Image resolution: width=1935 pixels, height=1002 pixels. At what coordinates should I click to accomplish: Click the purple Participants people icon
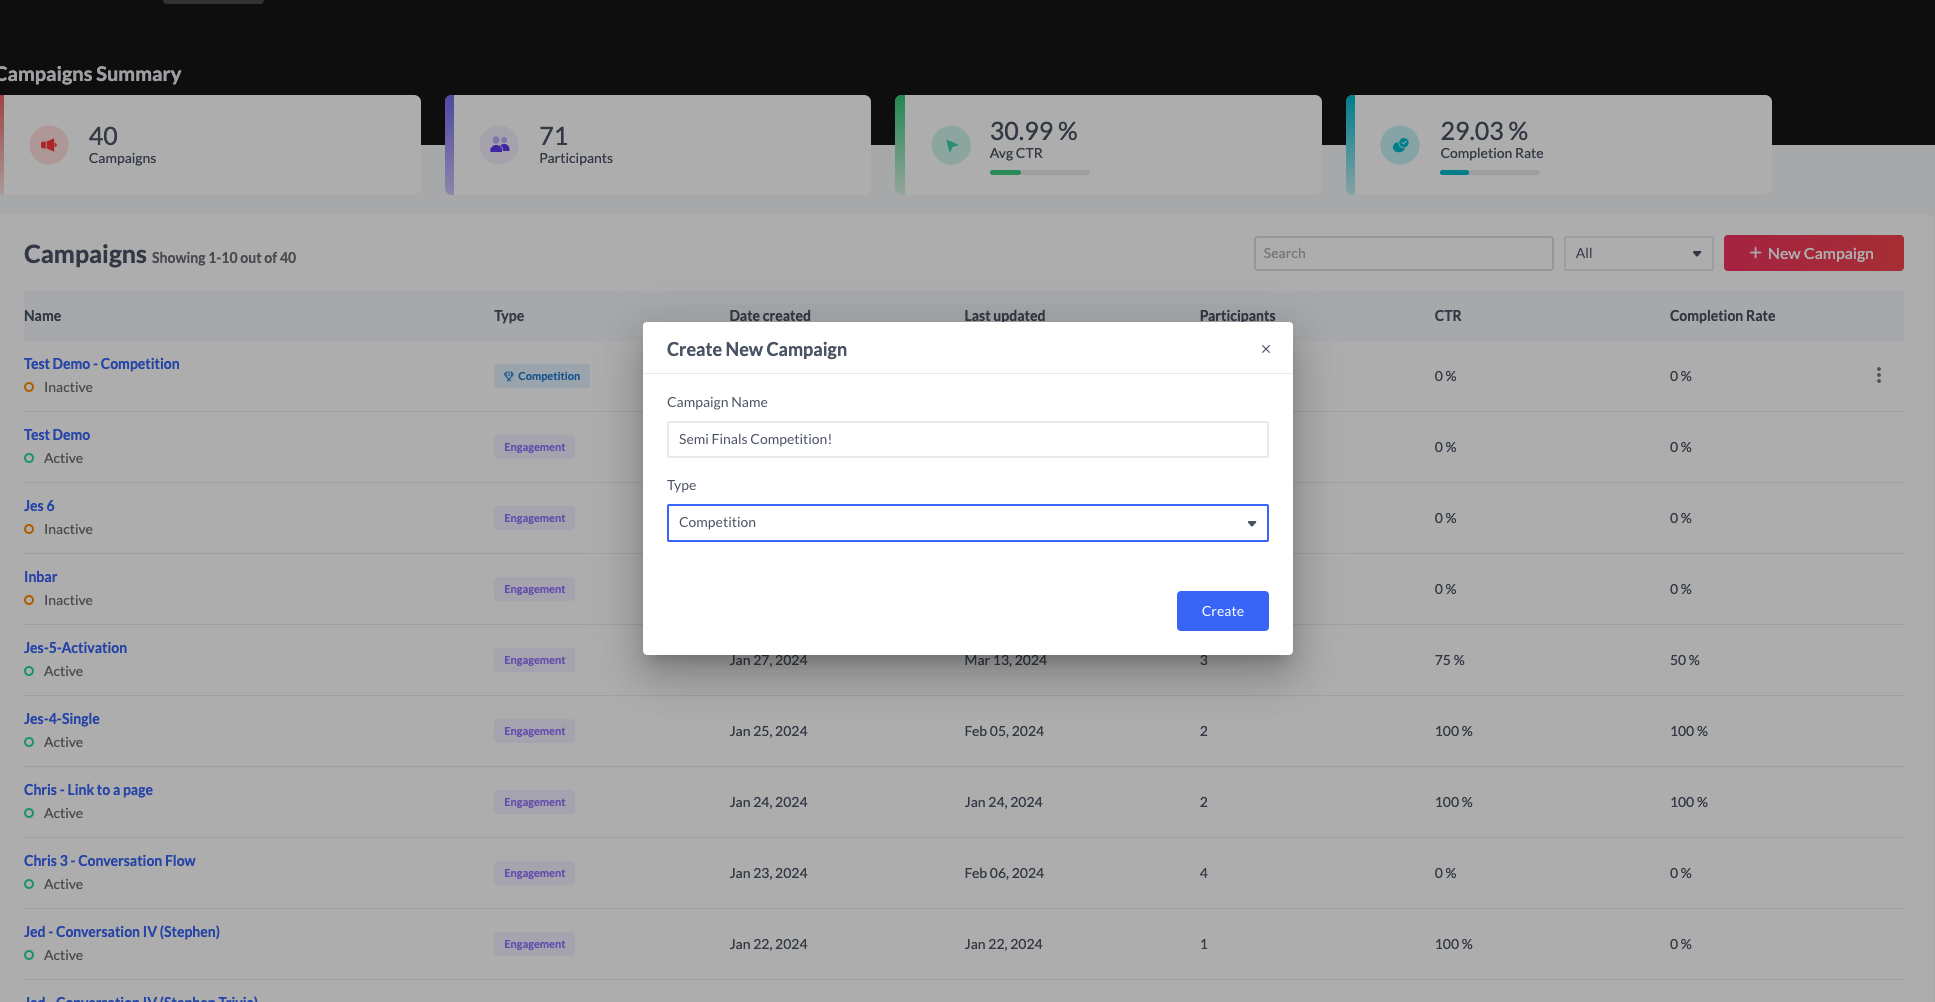coord(499,145)
